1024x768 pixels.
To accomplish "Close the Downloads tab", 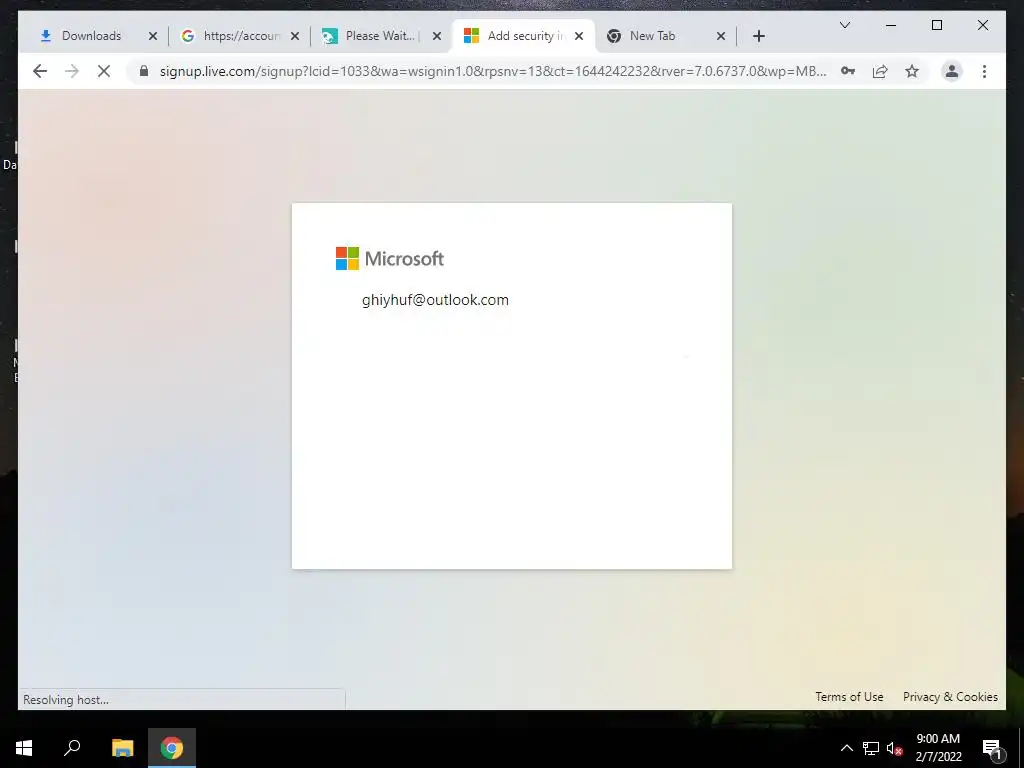I will point(153,36).
